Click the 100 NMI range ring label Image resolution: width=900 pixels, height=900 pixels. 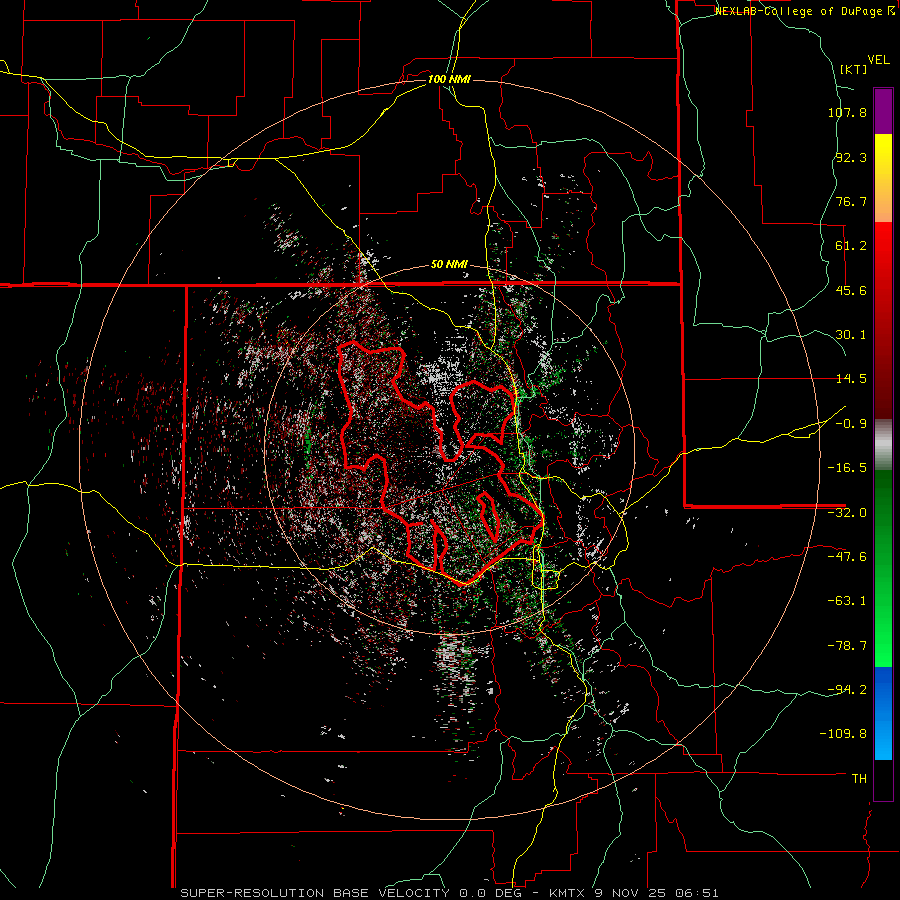(x=449, y=79)
